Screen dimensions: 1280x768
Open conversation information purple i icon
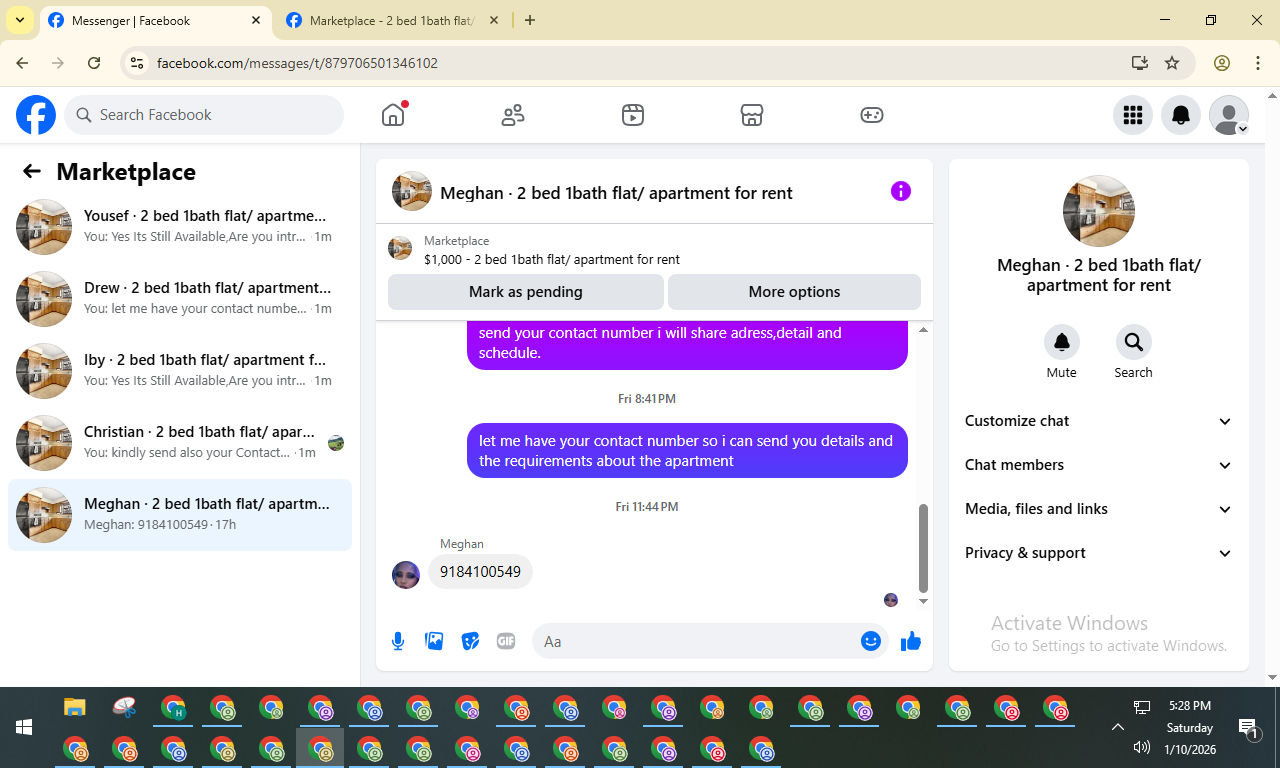[x=901, y=191]
